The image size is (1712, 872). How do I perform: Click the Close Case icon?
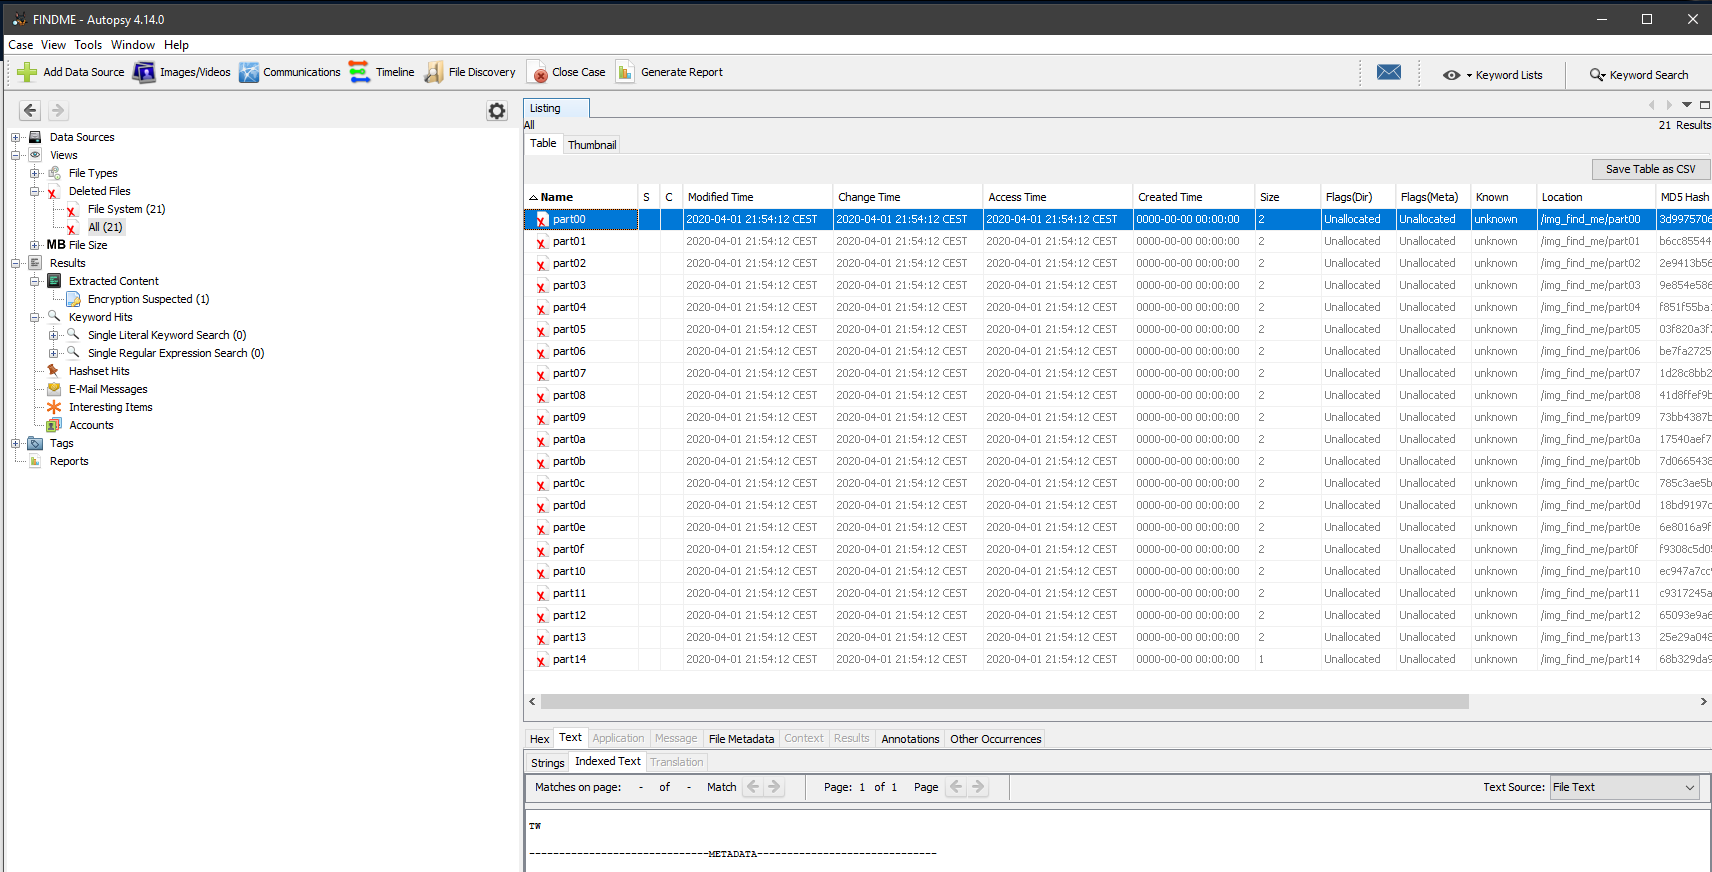(x=538, y=72)
